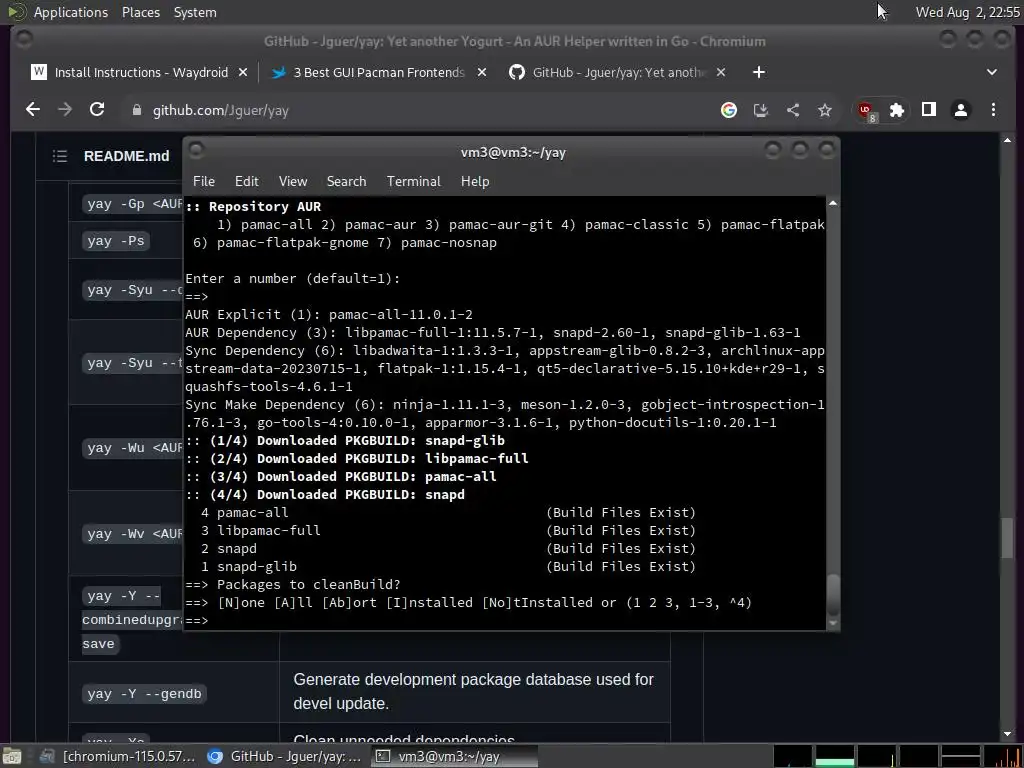This screenshot has width=1024, height=768.
Task: Open a new Chromium tab
Action: 758,72
